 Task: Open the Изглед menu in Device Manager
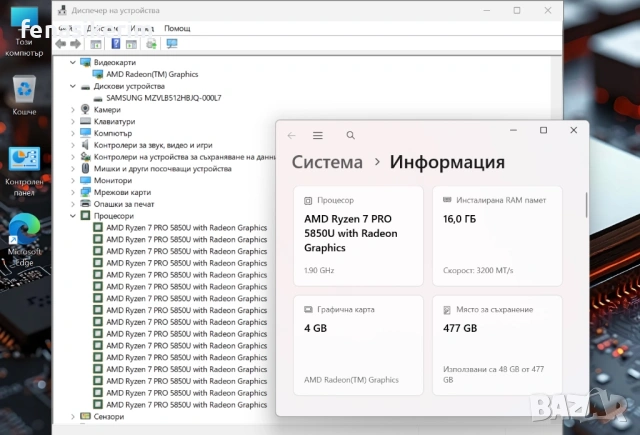pos(142,28)
